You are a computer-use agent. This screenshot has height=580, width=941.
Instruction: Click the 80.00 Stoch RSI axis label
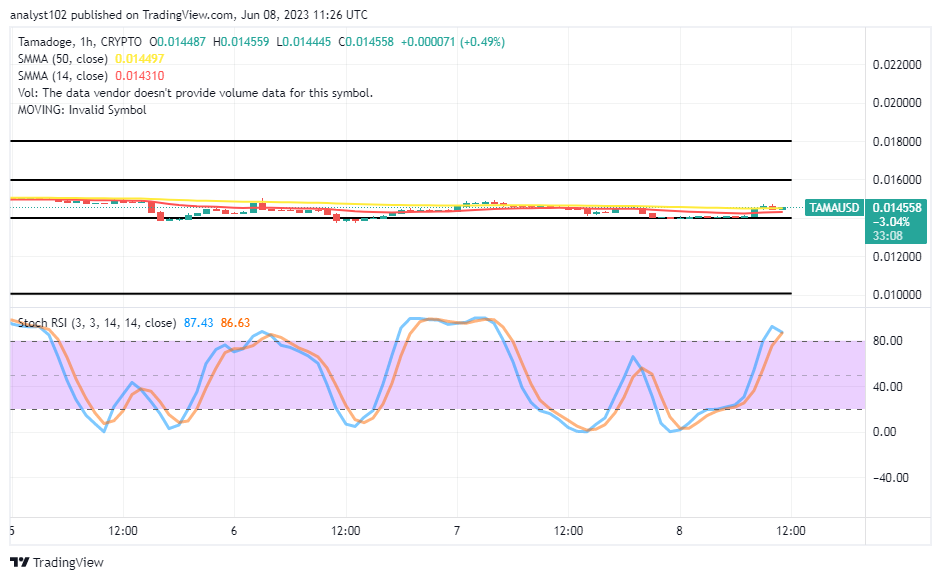point(888,340)
